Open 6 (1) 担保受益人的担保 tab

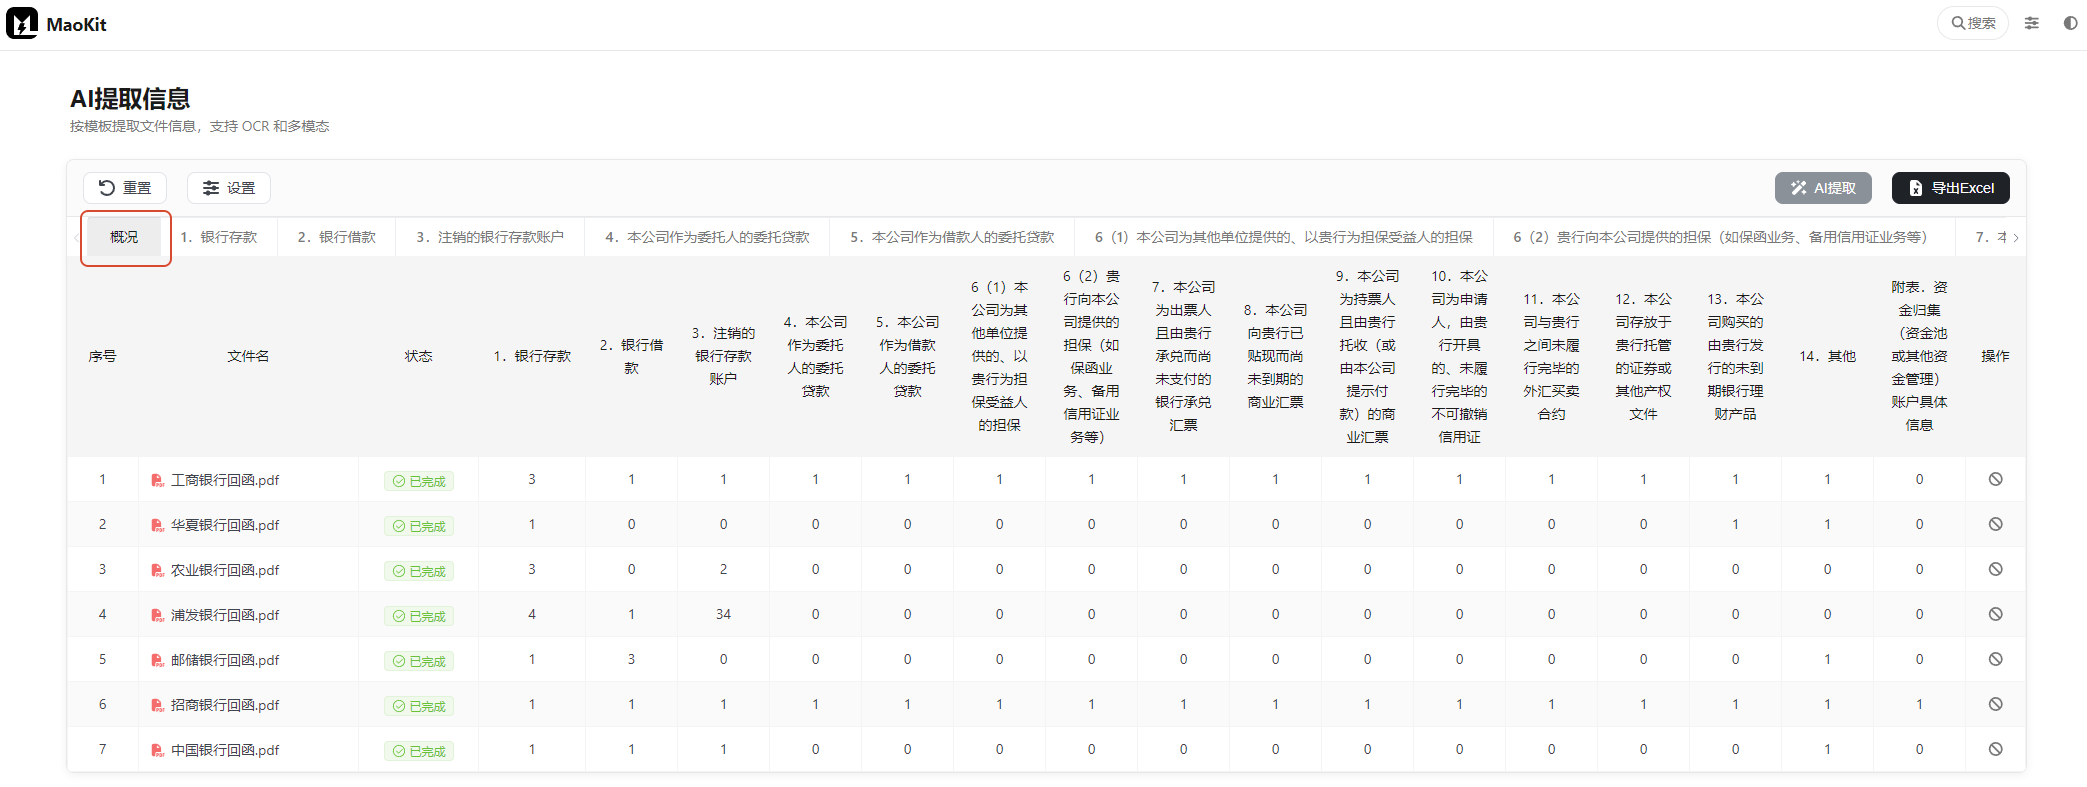click(1284, 237)
